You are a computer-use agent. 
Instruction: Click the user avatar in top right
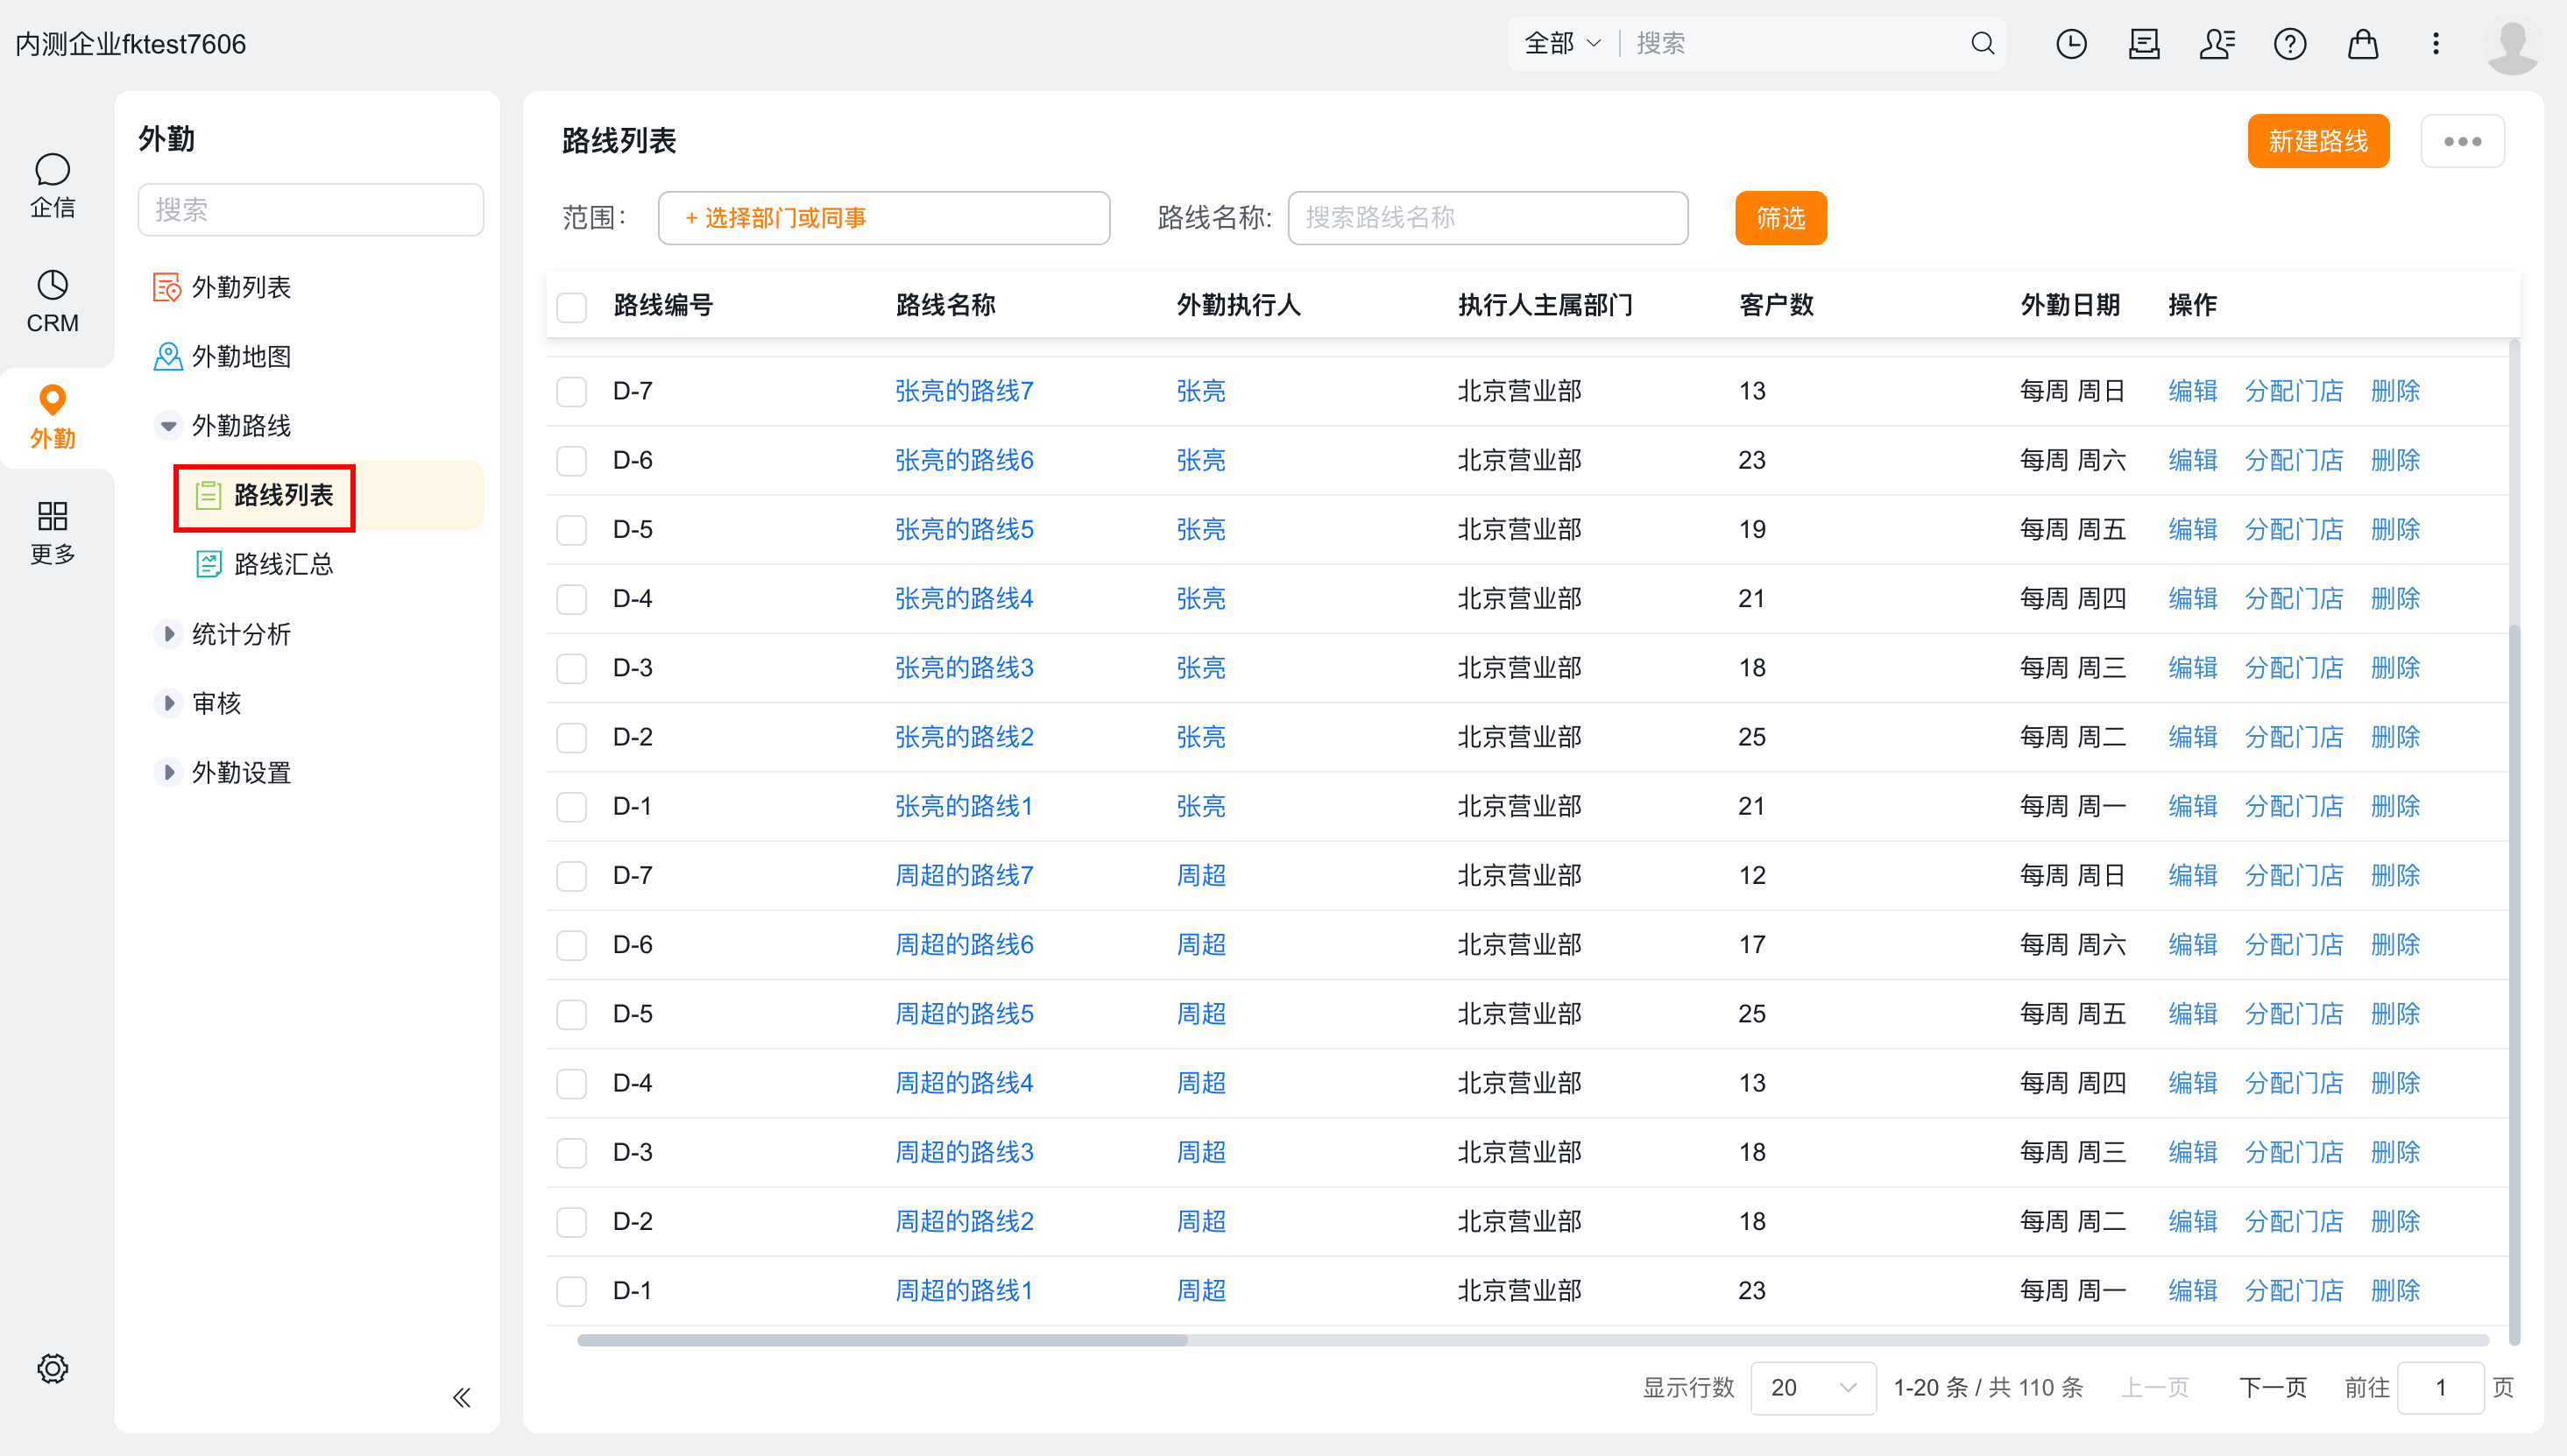pos(2512,45)
